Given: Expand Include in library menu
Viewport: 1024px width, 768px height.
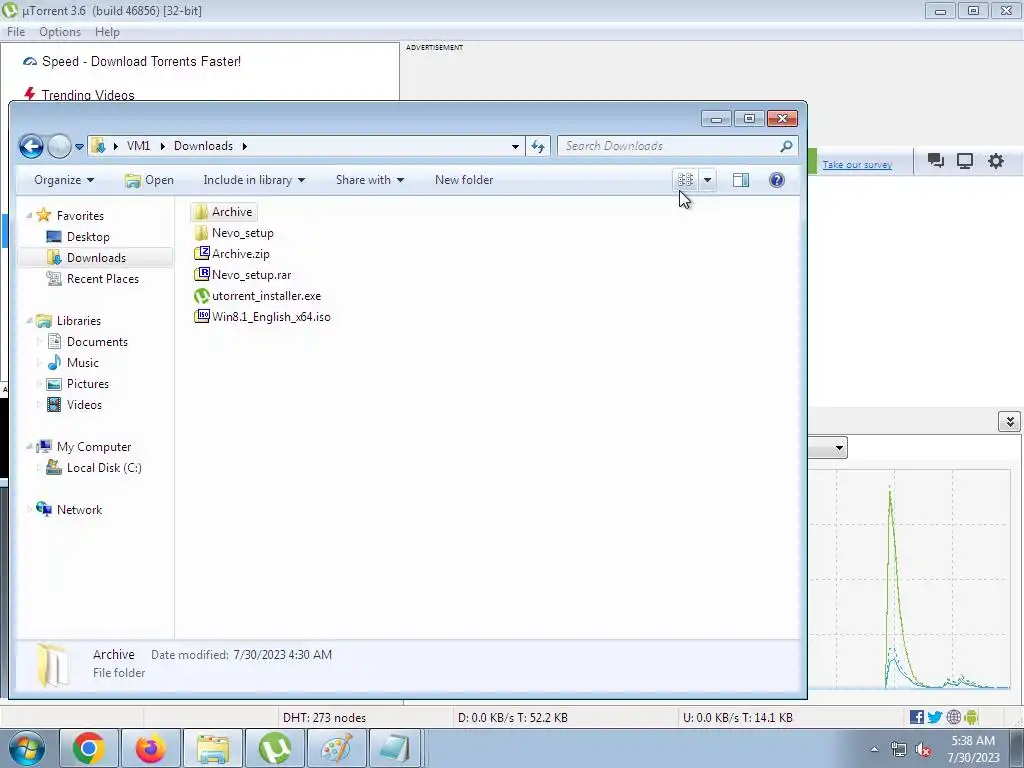Looking at the screenshot, I should 254,180.
